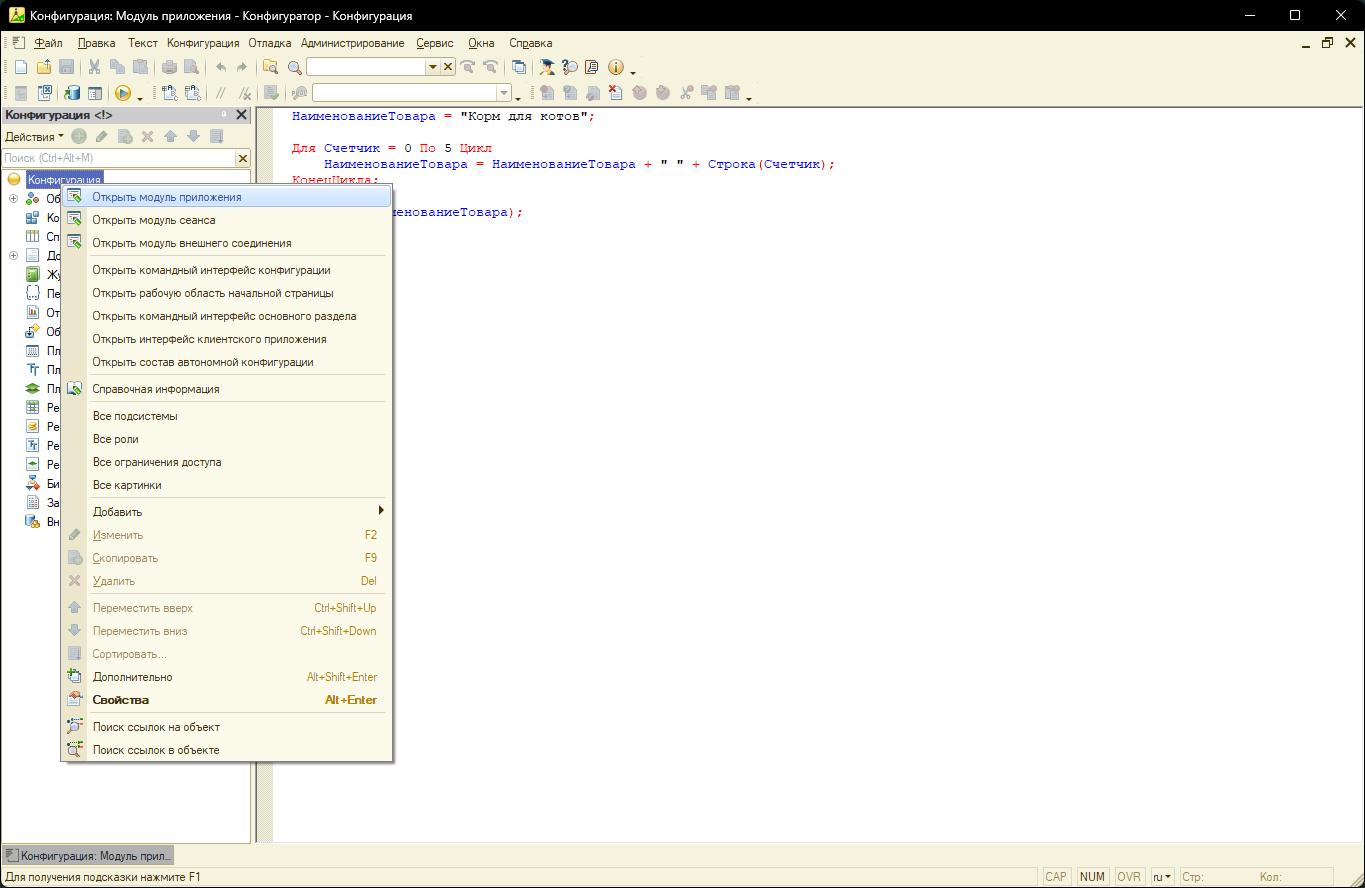Open the Окна menu
The height and width of the screenshot is (888, 1365).
[x=481, y=43]
